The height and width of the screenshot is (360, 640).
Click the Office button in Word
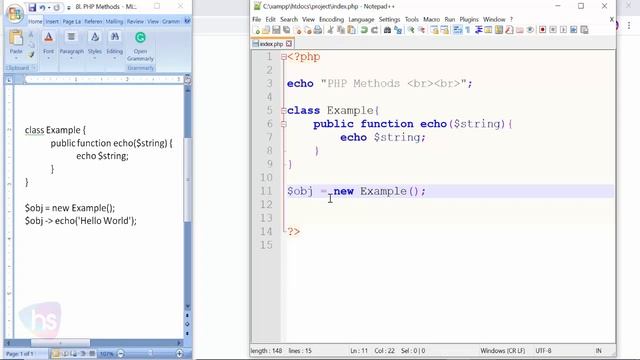(15, 13)
